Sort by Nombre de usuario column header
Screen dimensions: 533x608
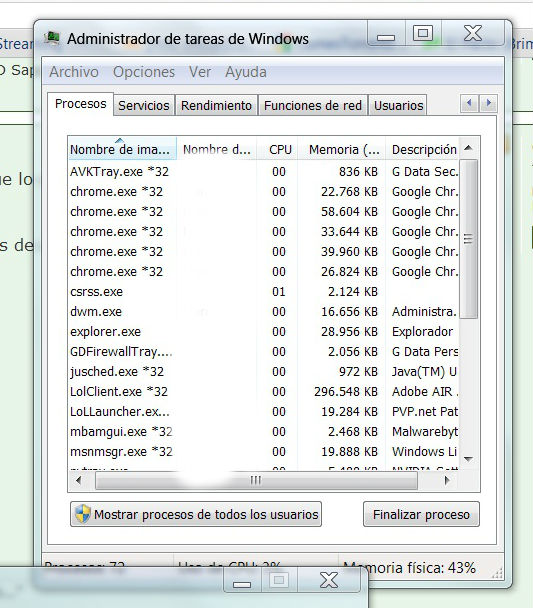pos(217,149)
